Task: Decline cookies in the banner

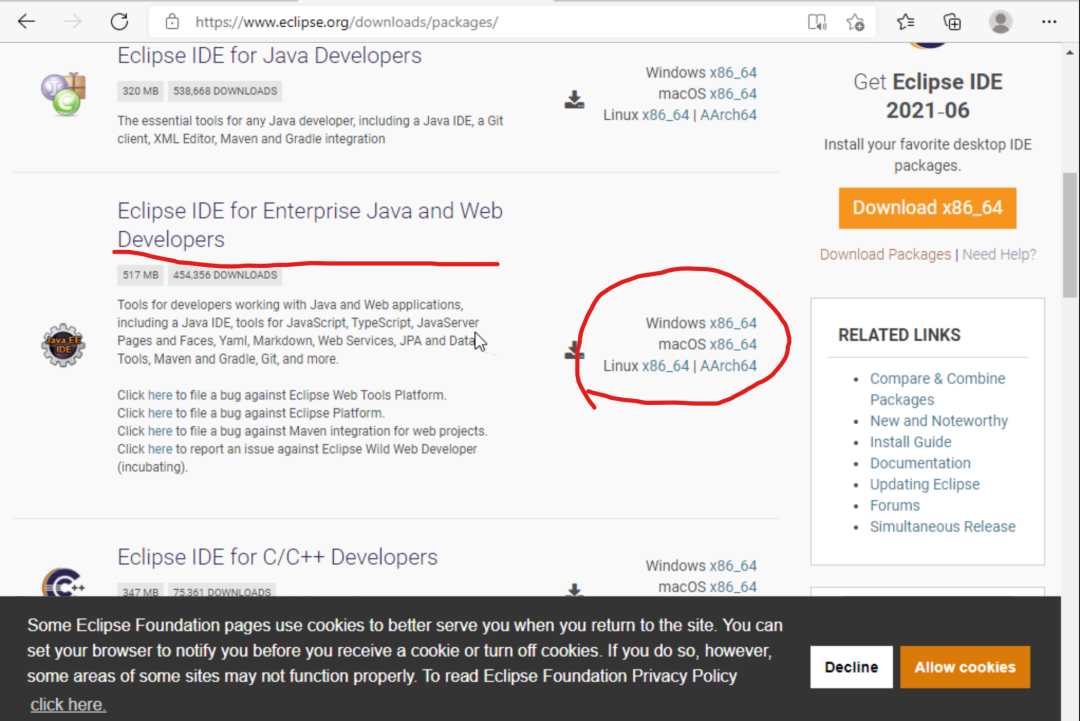Action: 851,667
